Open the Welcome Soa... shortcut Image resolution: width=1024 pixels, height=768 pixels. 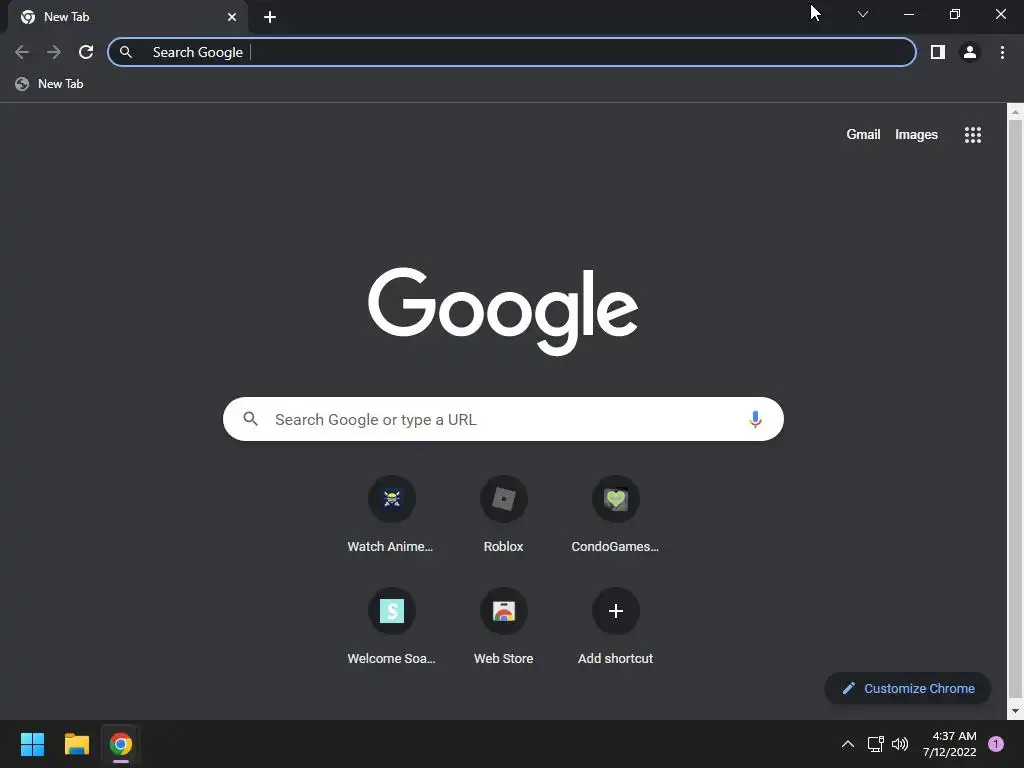[x=391, y=627]
